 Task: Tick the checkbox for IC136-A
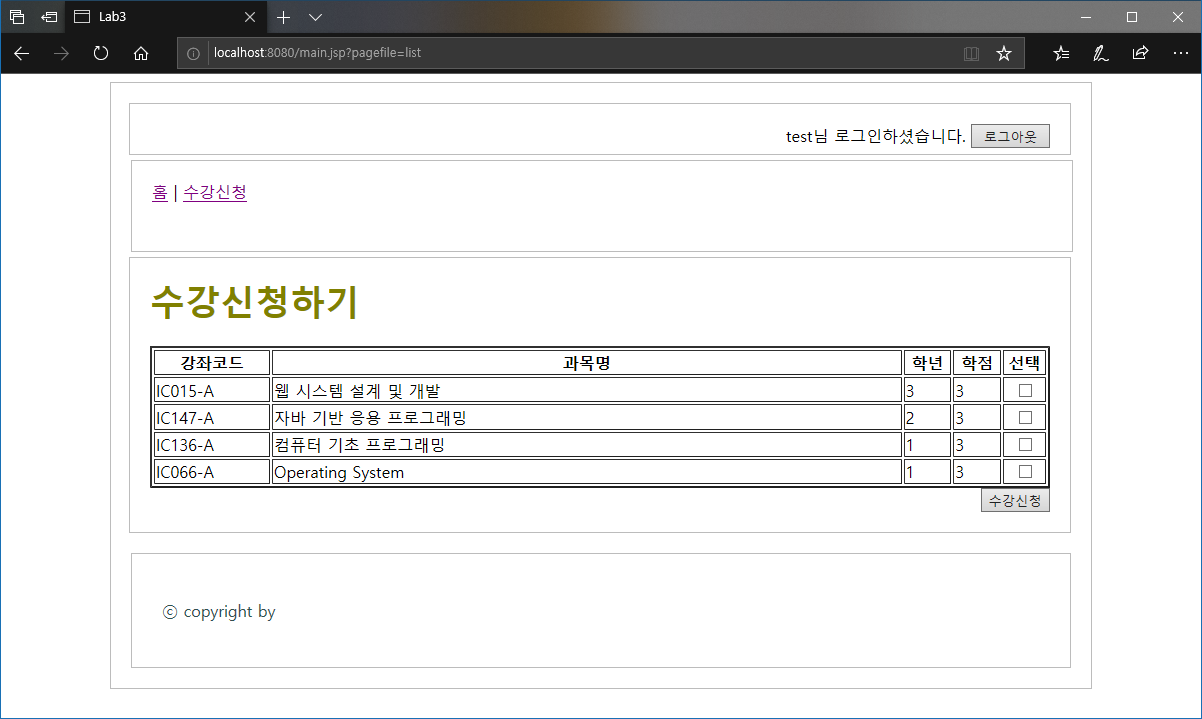1025,444
